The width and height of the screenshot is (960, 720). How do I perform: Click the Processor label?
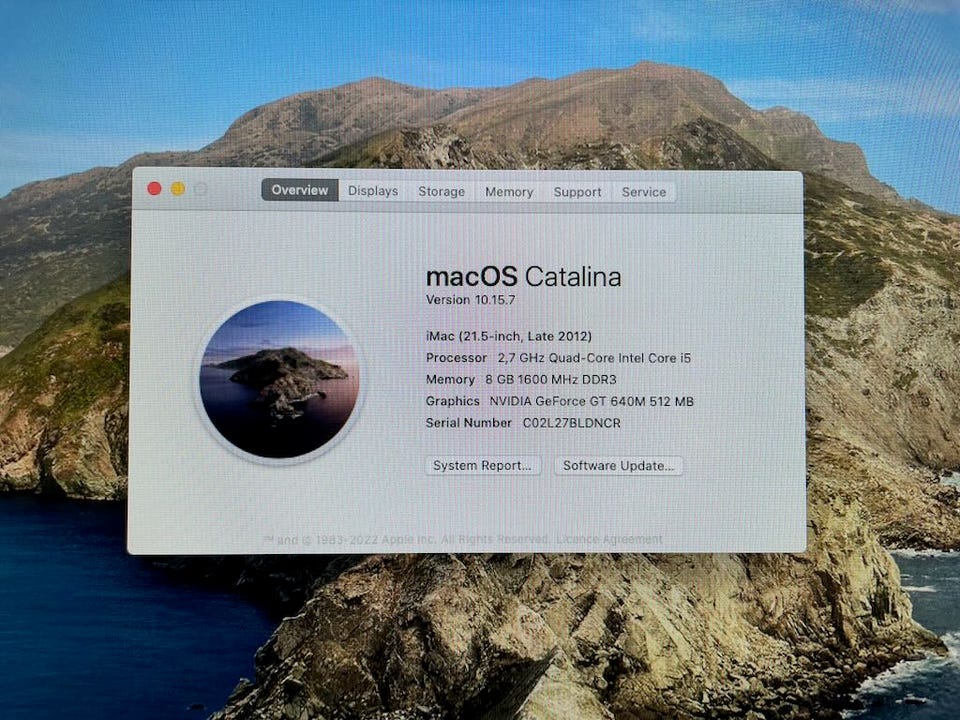(x=456, y=358)
